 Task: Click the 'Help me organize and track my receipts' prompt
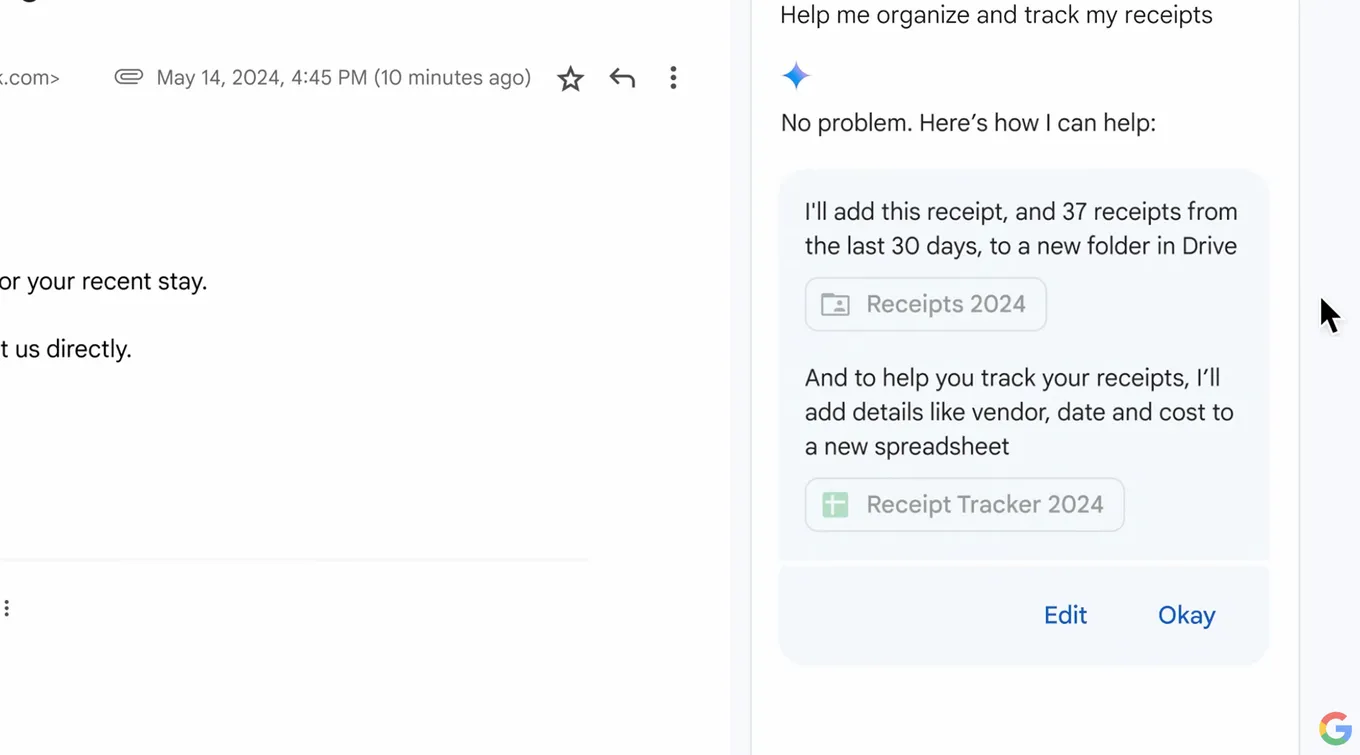click(996, 15)
